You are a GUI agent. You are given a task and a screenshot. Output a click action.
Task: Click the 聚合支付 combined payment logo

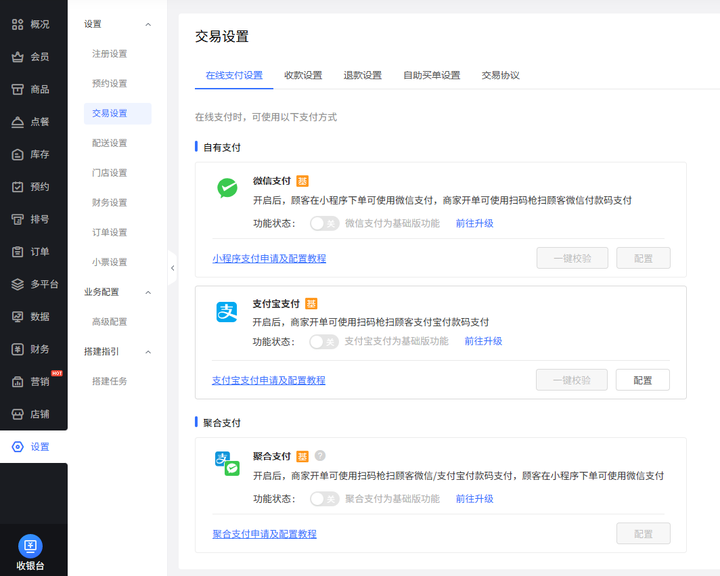[x=227, y=463]
